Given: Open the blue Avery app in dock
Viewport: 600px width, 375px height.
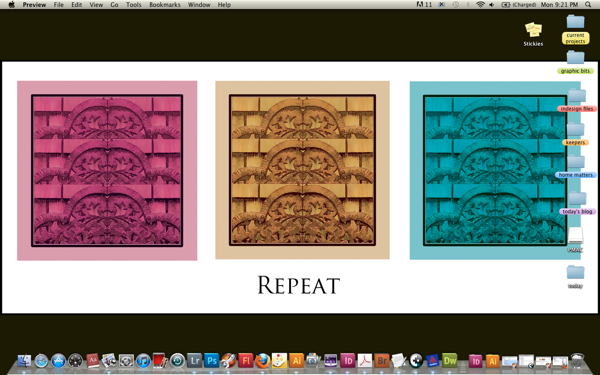Looking at the screenshot, I should (432, 361).
